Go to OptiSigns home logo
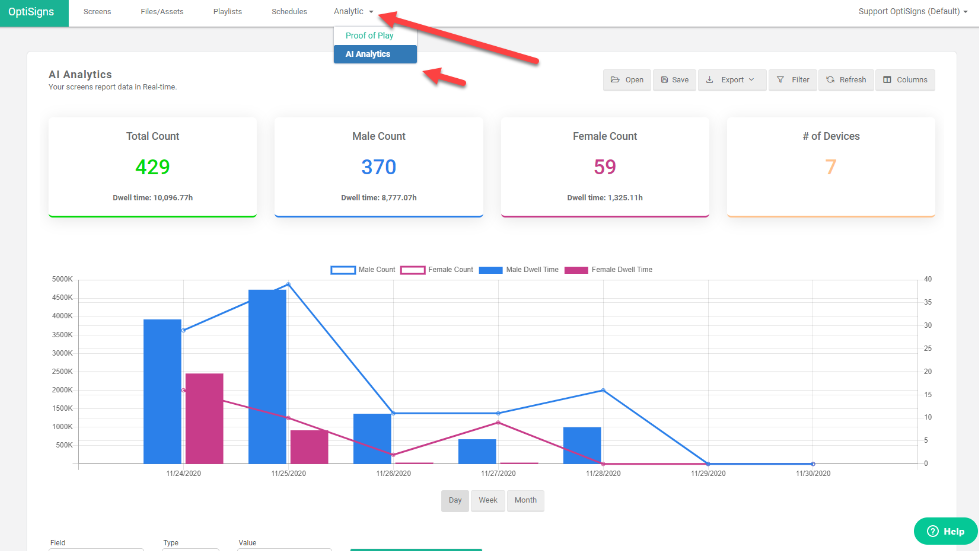979x551 pixels. 31,12
